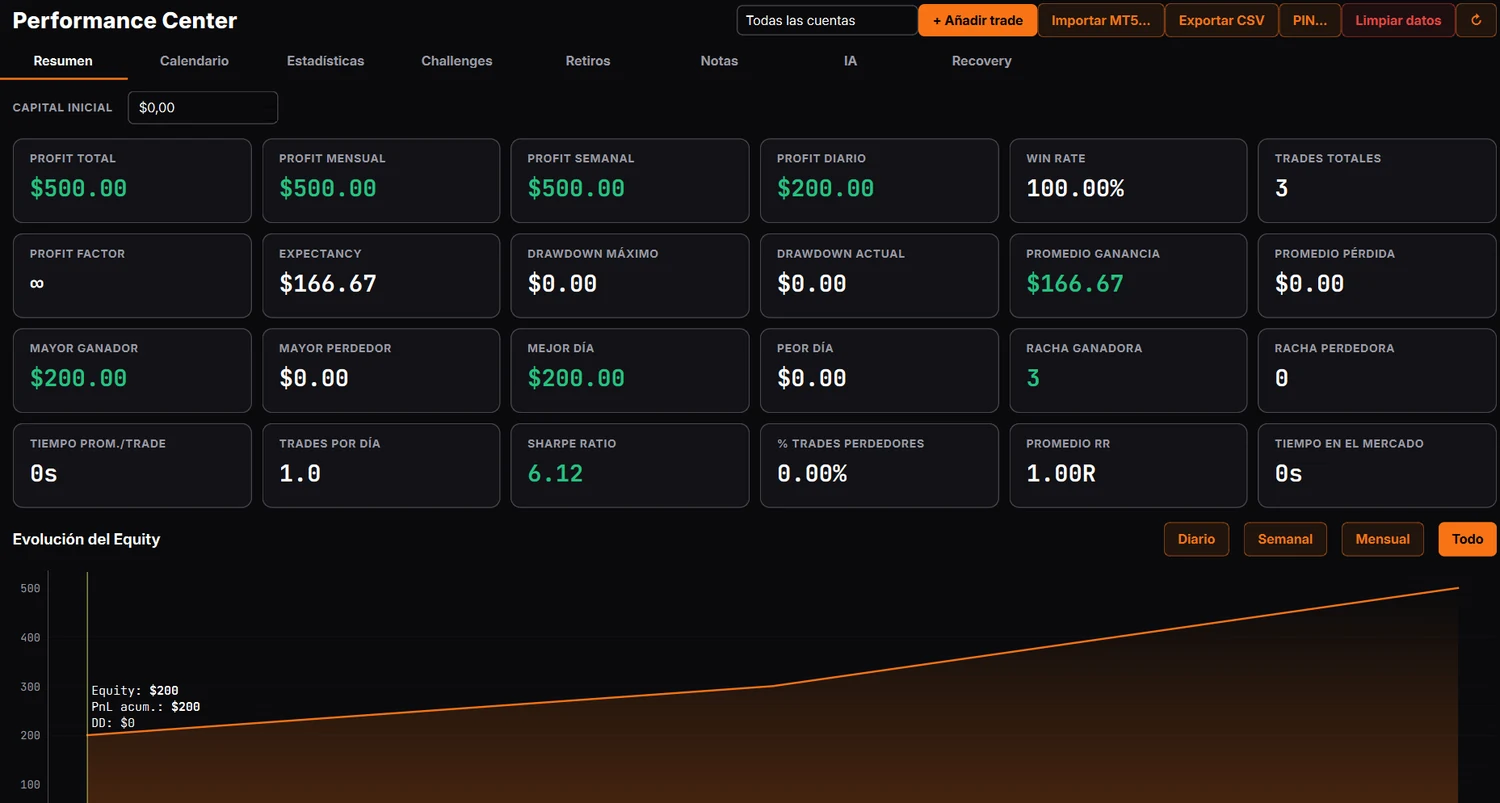Set equity chart range to Semanal
This screenshot has width=1500, height=803.
coord(1285,539)
